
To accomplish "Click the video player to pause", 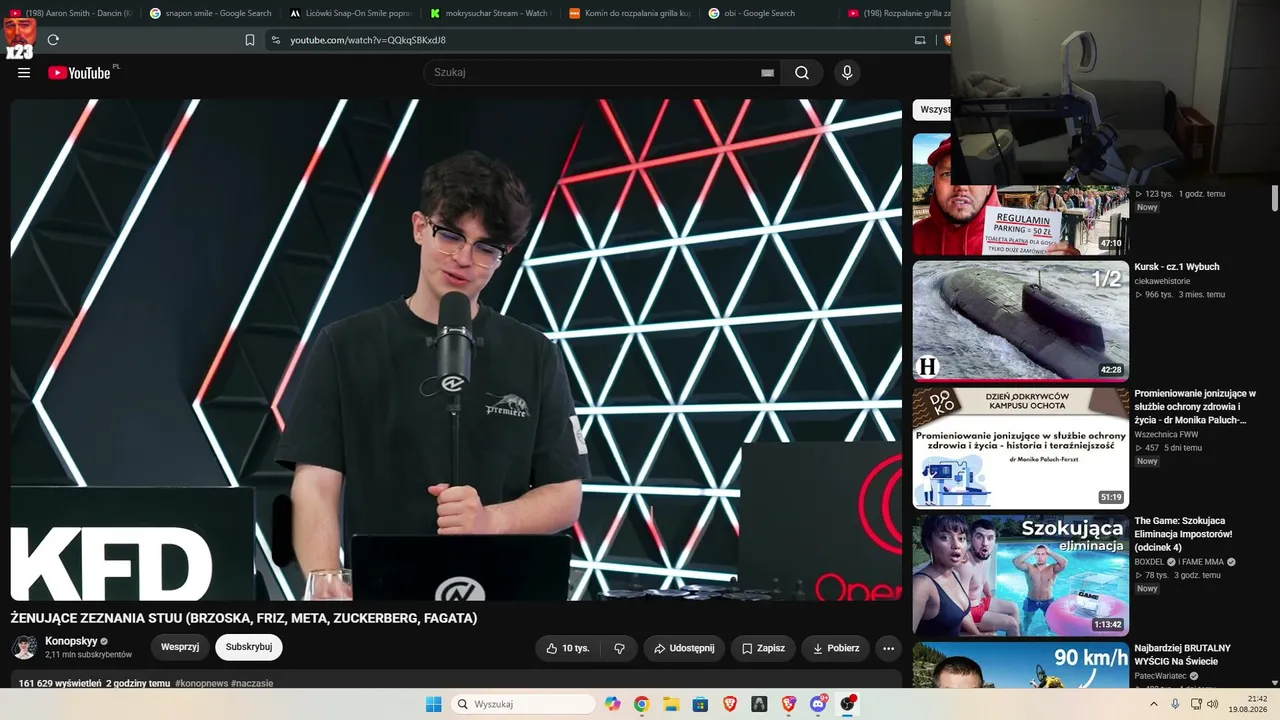I will point(456,349).
